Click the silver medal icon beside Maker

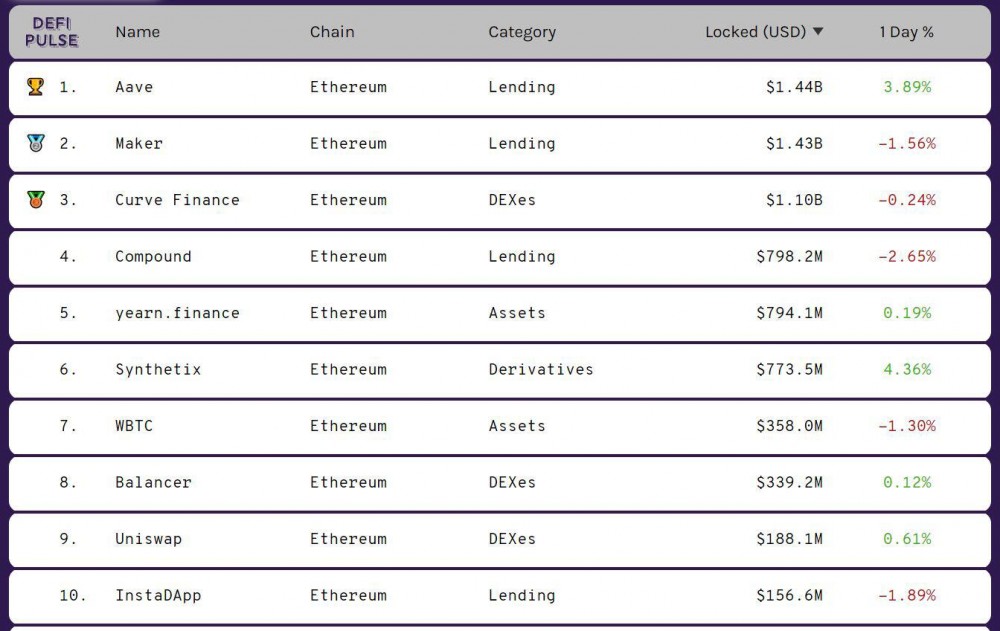[36, 143]
